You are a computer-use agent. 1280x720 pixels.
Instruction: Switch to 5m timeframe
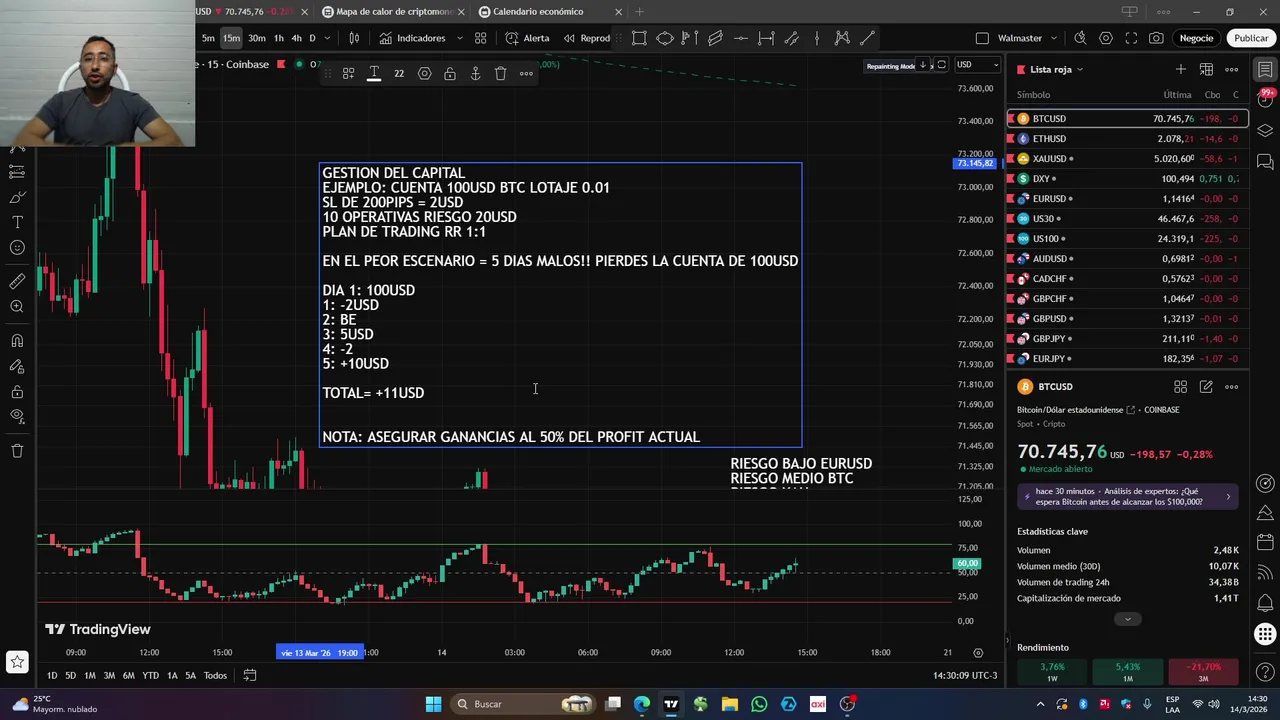[x=208, y=38]
